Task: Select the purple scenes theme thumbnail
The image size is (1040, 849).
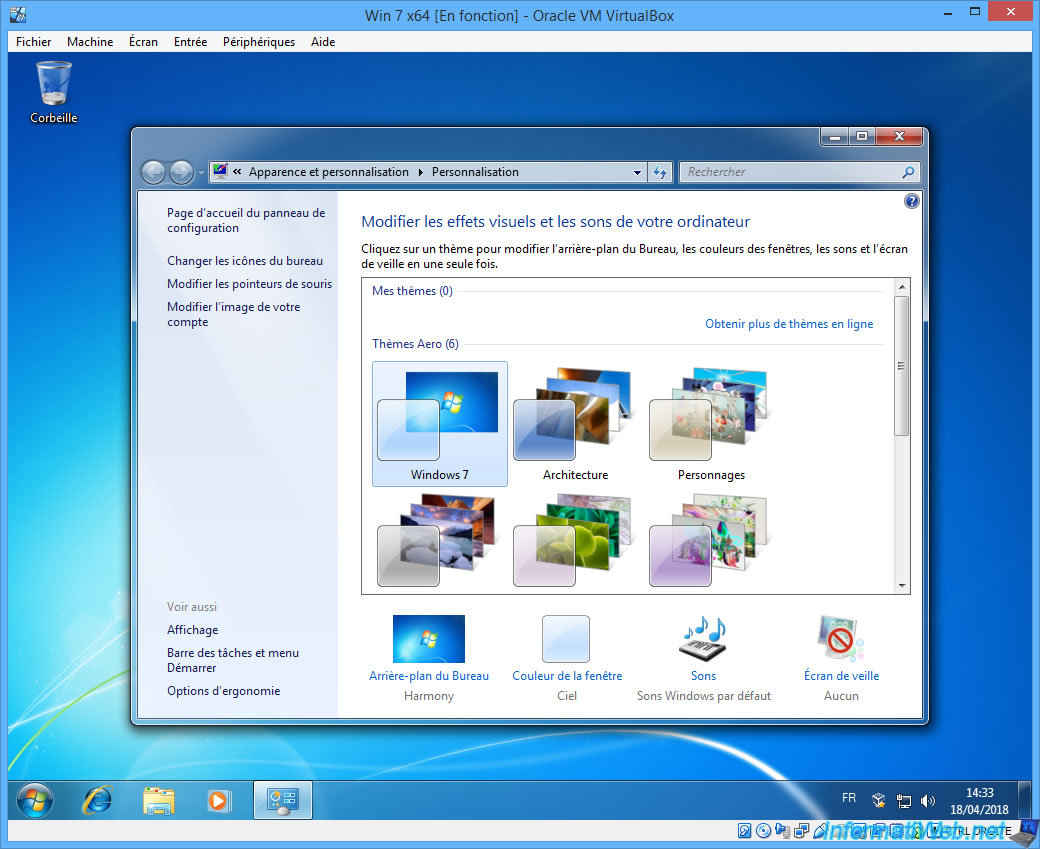Action: [x=708, y=541]
